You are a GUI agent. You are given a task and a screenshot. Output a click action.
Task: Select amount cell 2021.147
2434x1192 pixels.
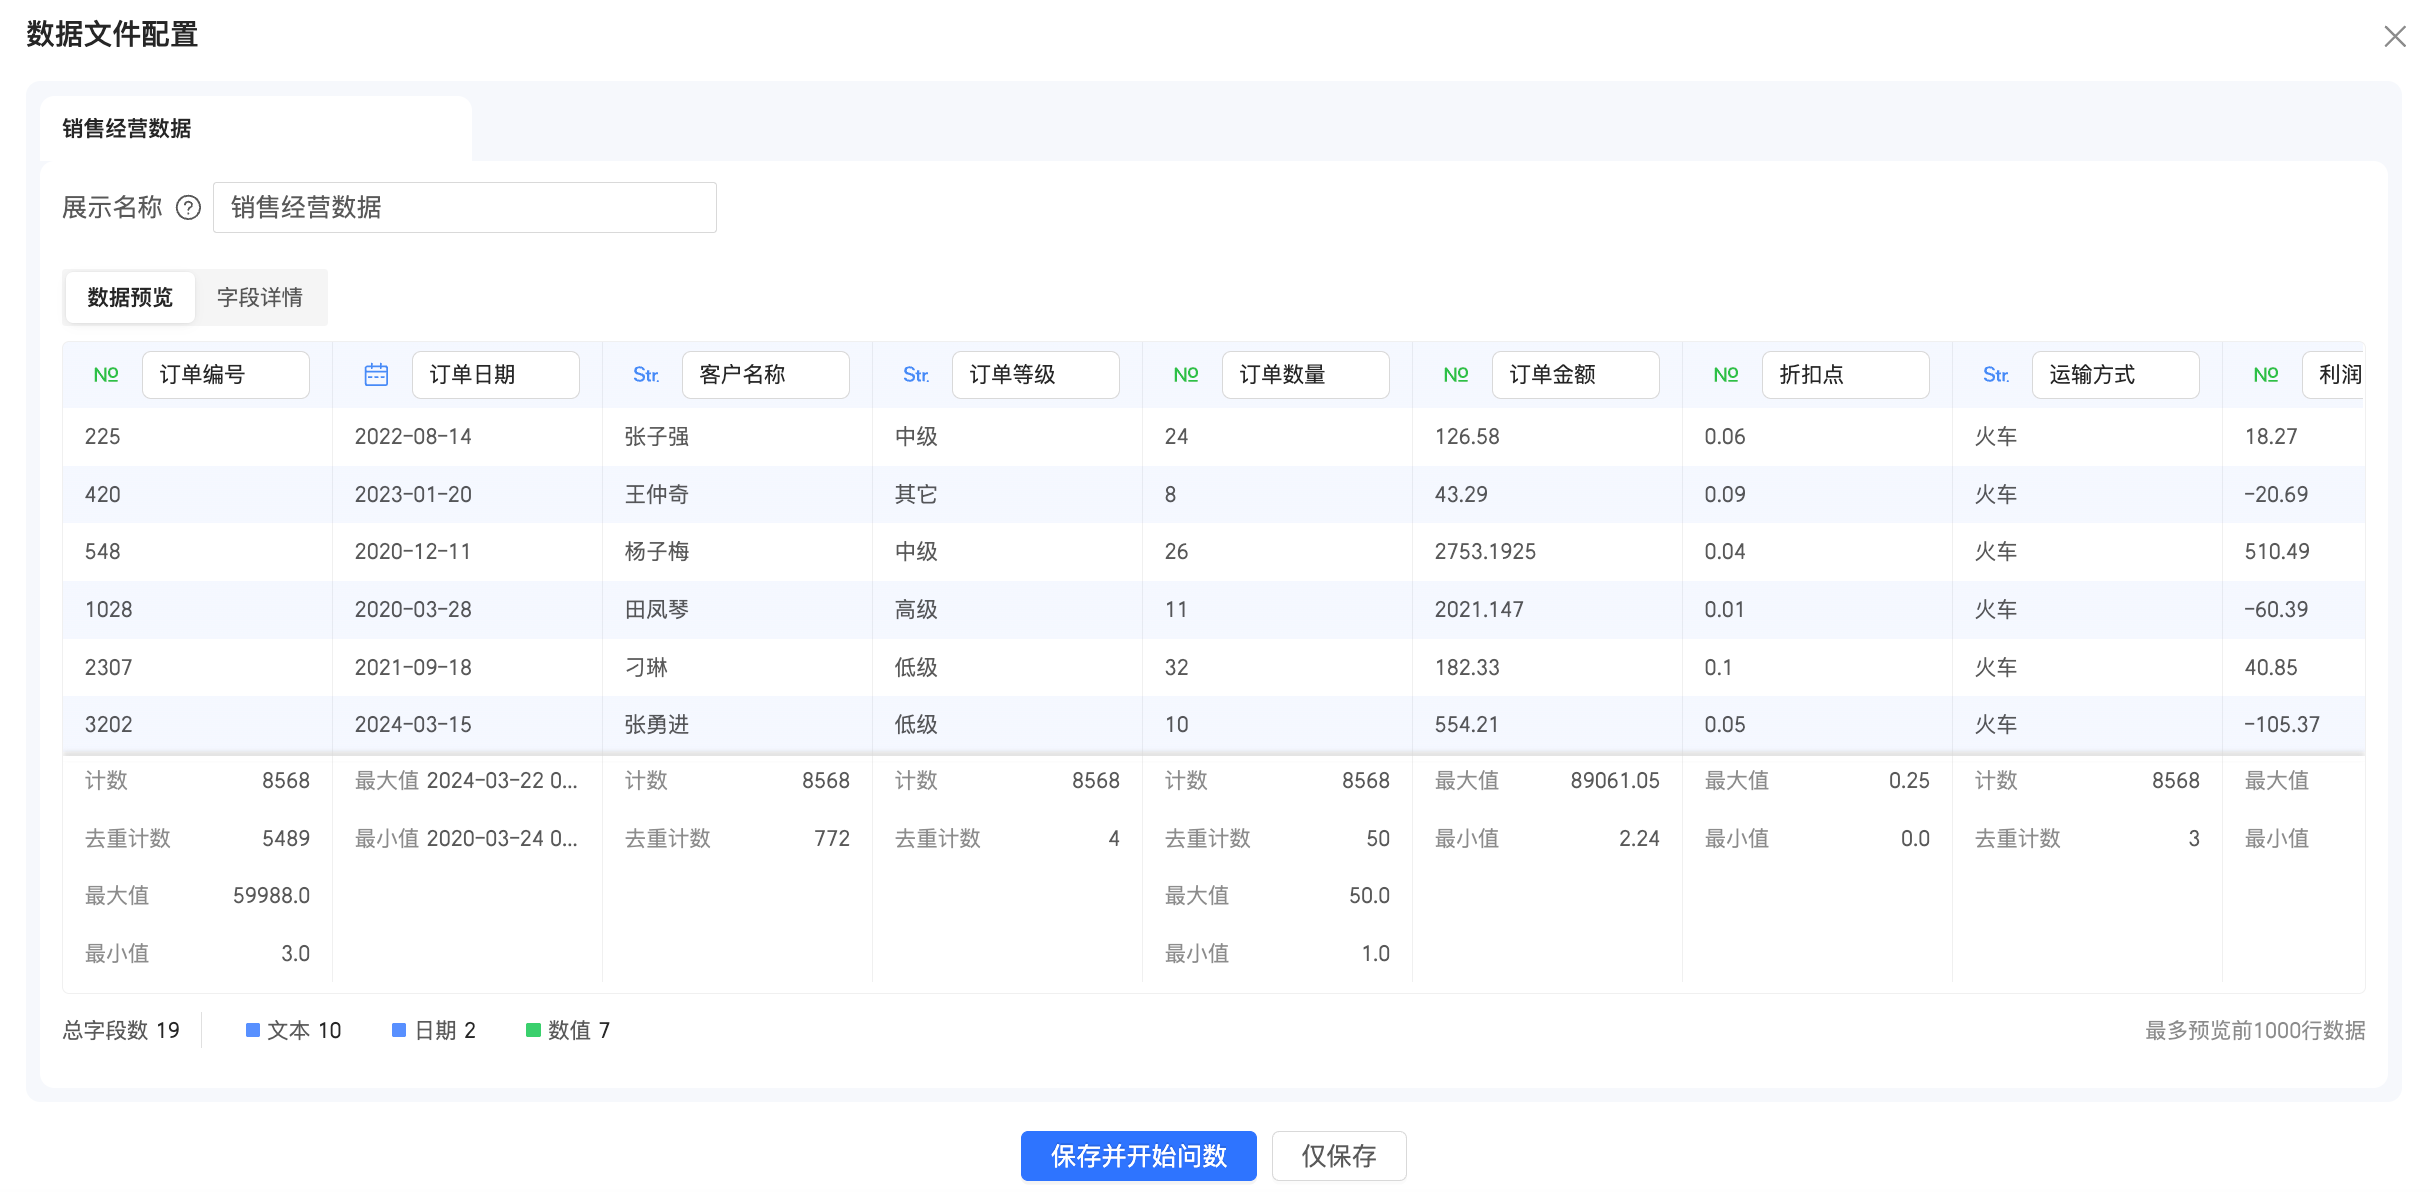pyautogui.click(x=1547, y=610)
